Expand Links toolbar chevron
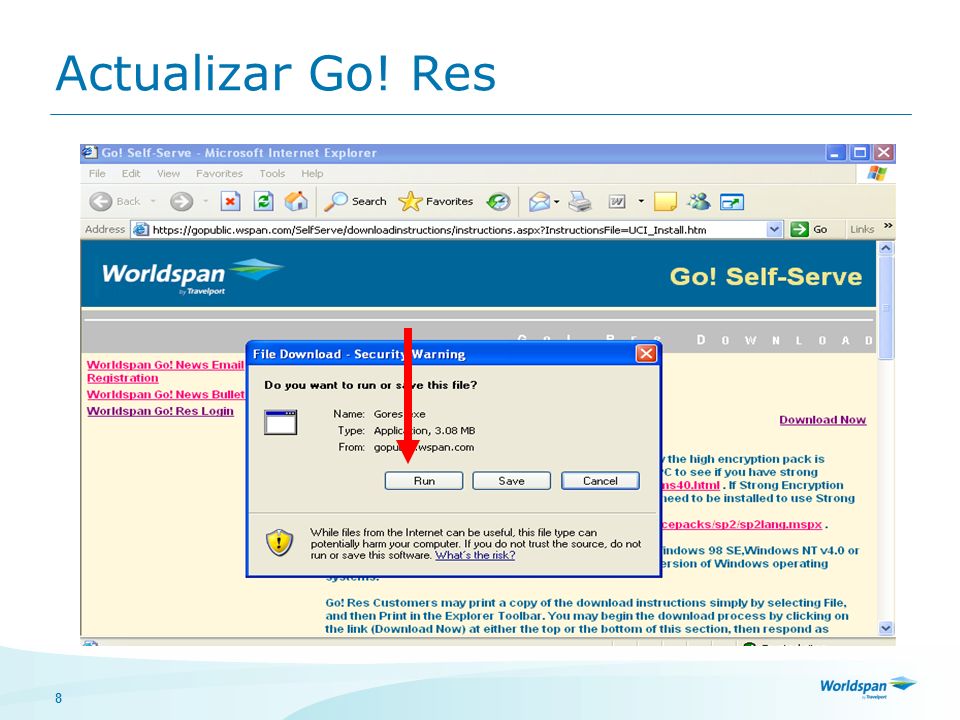Image resolution: width=960 pixels, height=720 pixels. (x=888, y=227)
